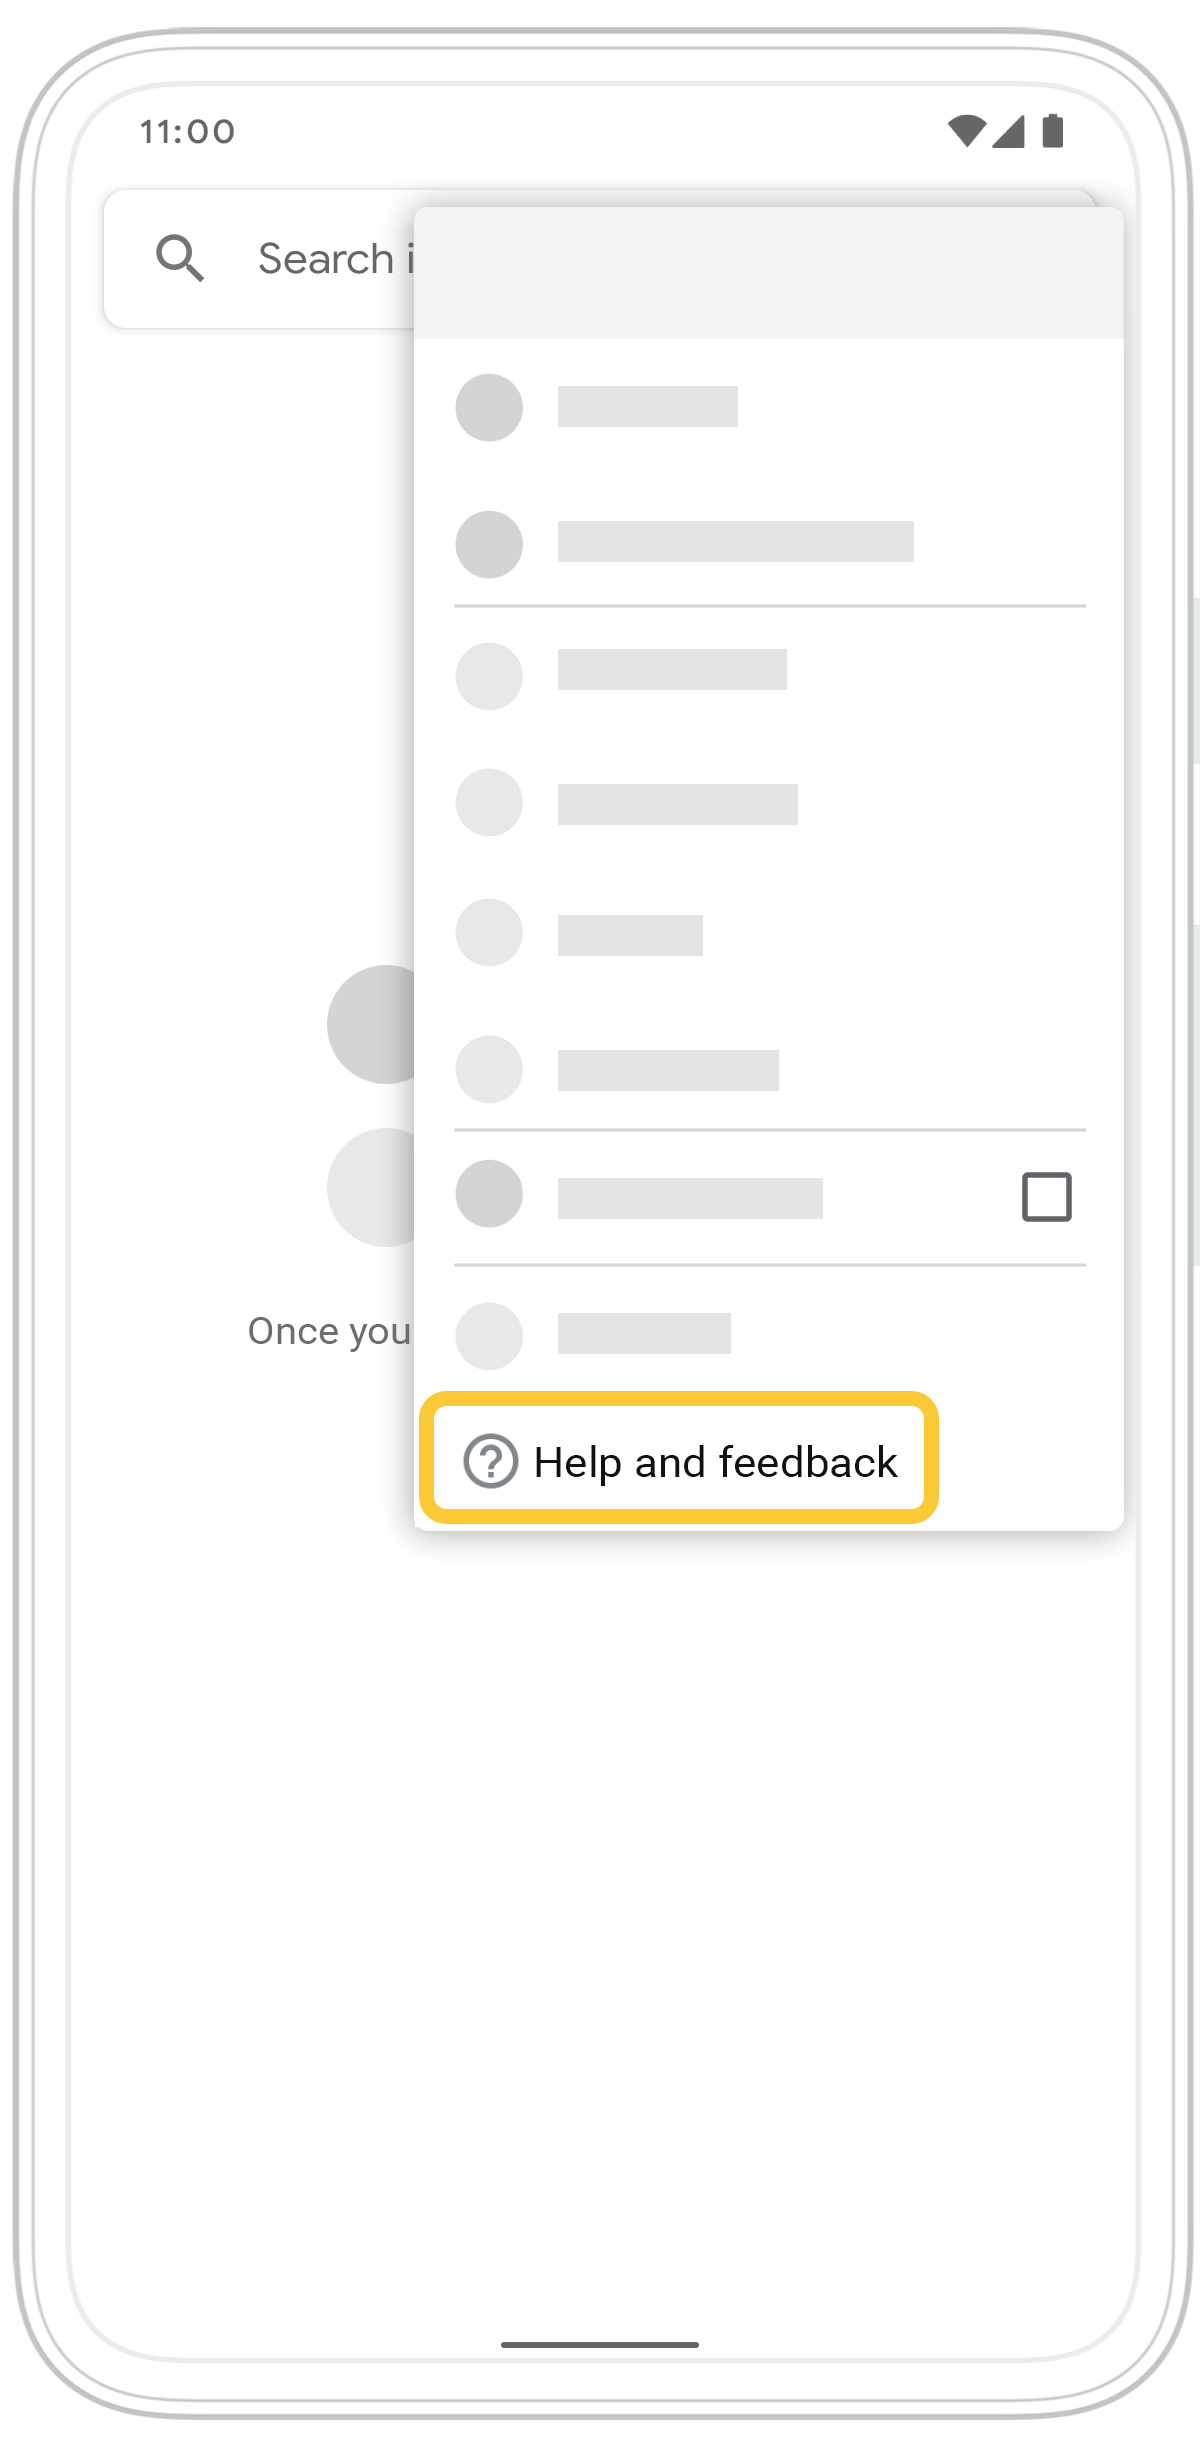Tap the 11:00 clock in status bar
This screenshot has width=1200, height=2450.
coord(187,131)
